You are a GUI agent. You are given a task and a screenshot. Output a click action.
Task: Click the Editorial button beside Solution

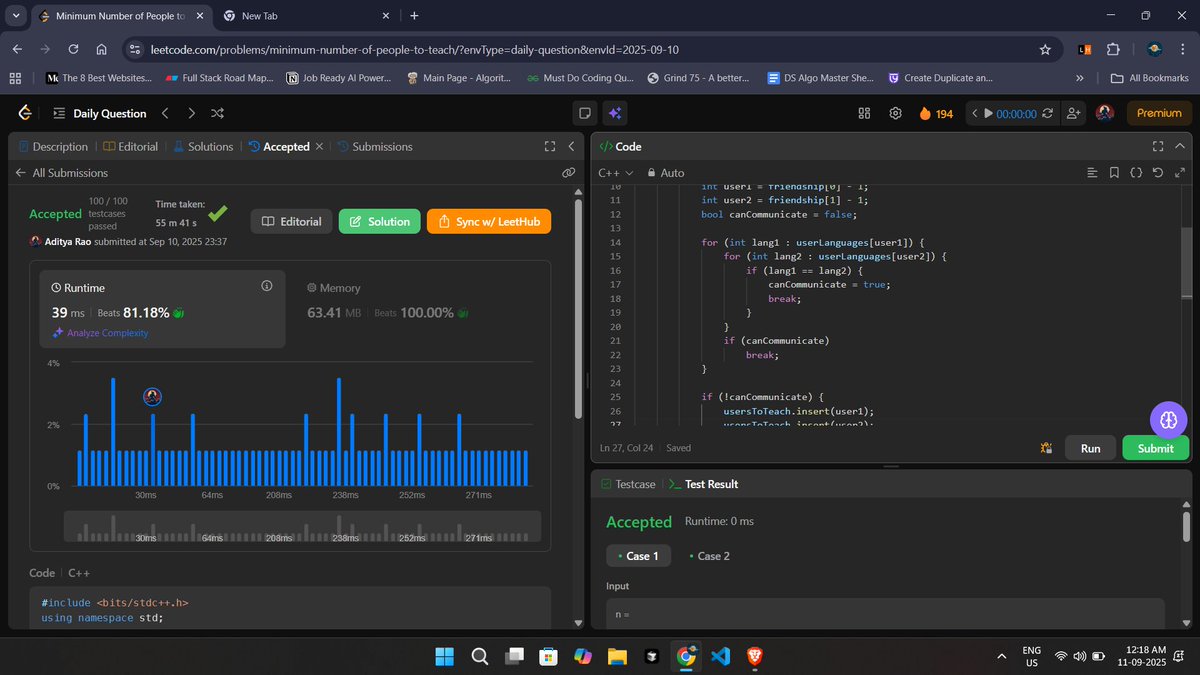291,221
